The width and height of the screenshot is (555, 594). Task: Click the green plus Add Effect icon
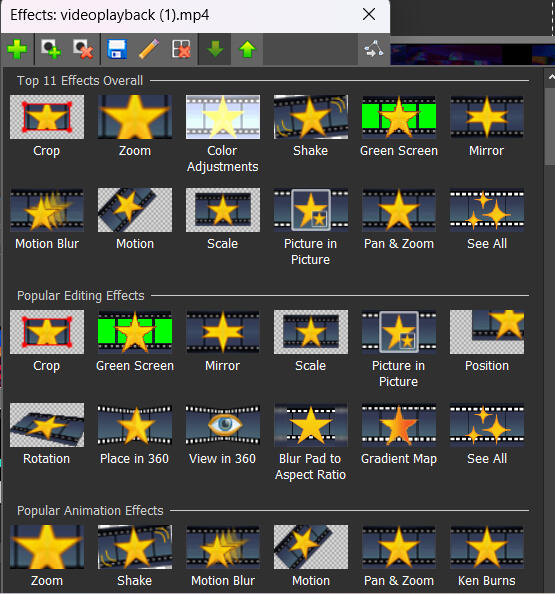click(x=17, y=50)
